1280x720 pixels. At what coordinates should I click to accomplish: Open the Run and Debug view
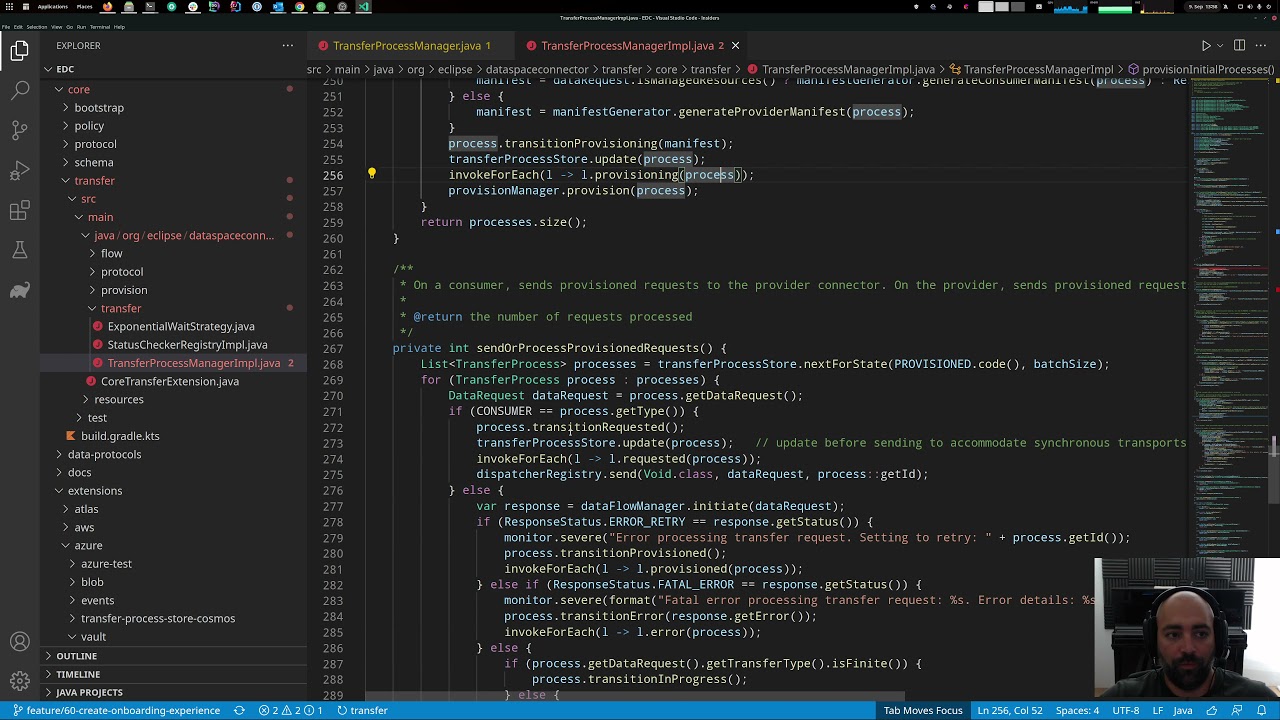tap(20, 171)
